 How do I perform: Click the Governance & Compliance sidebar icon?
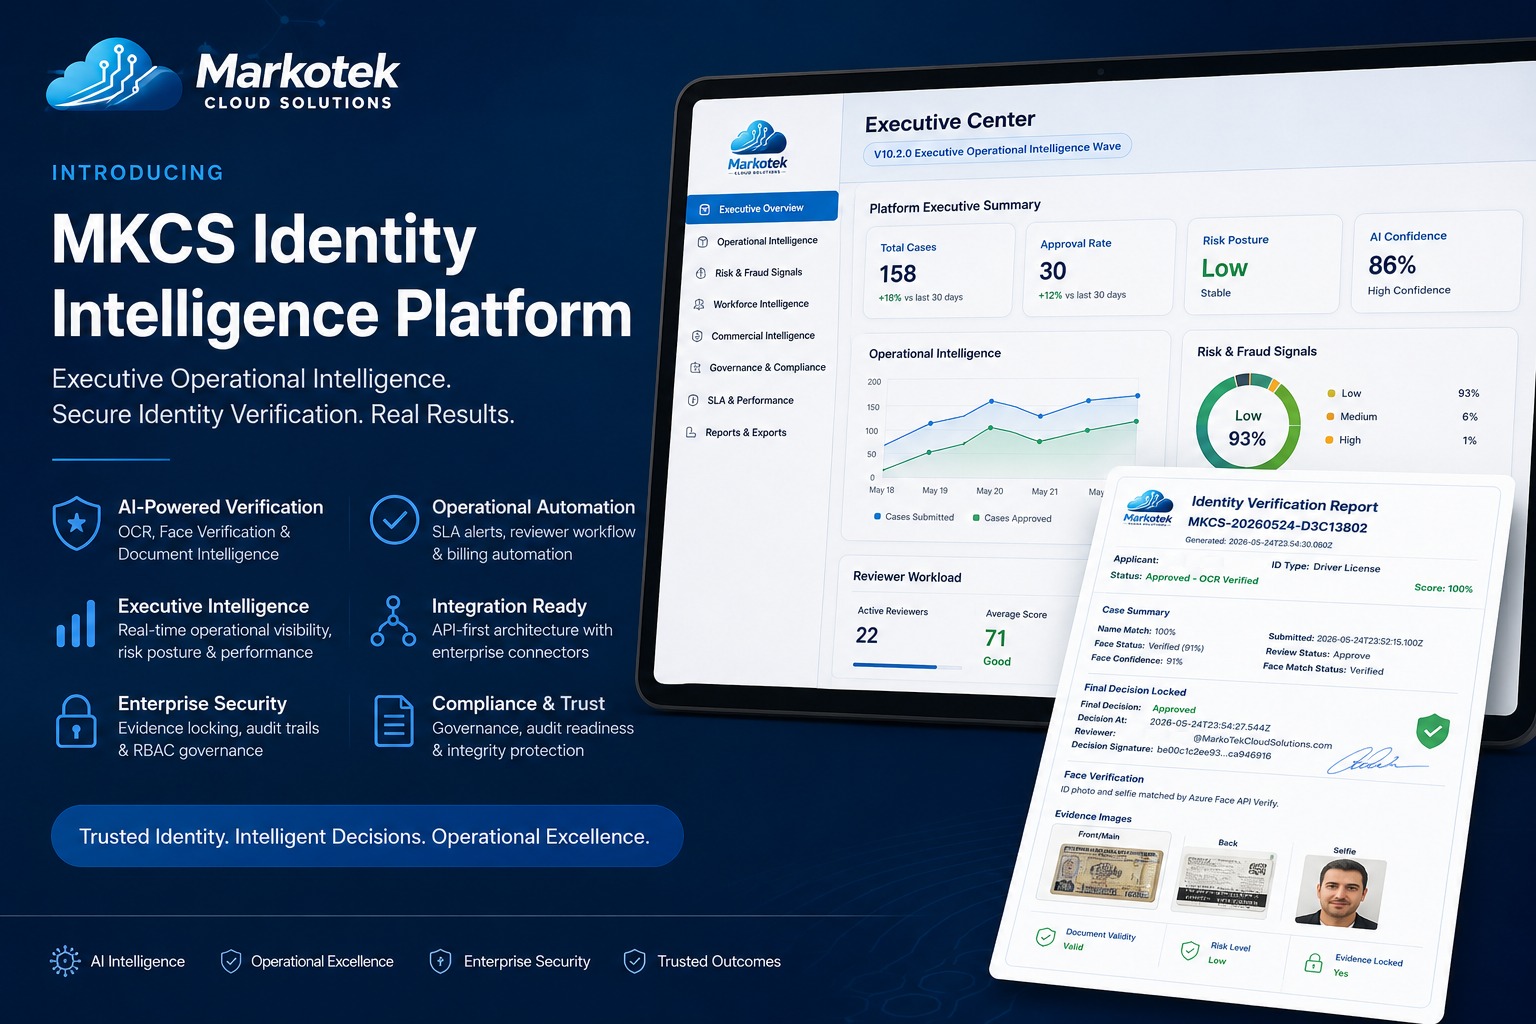(695, 368)
